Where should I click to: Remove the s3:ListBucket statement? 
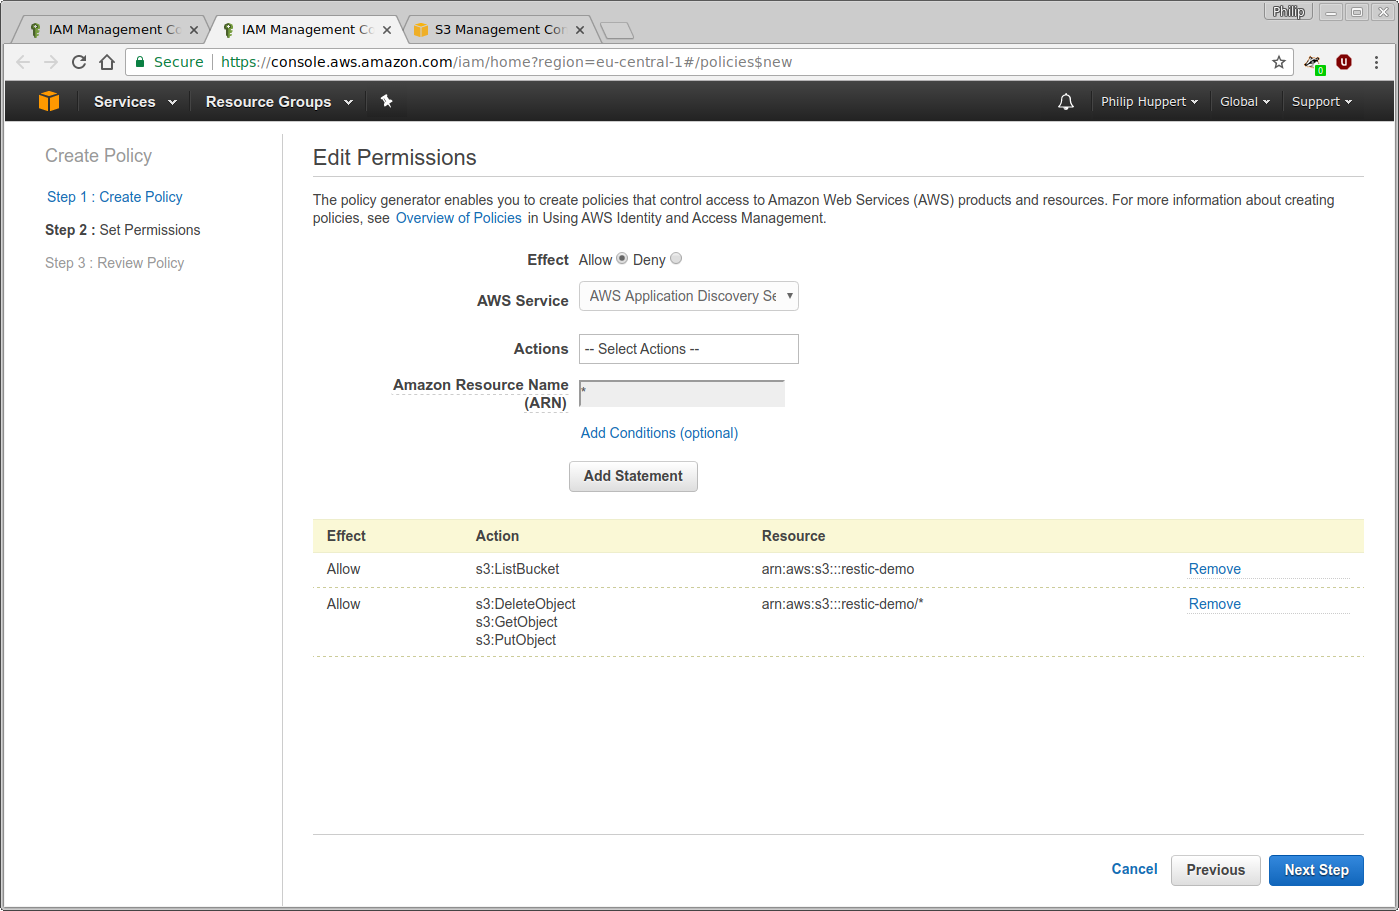coord(1214,569)
